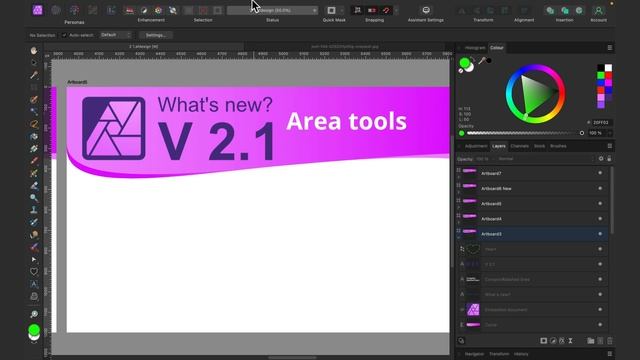The height and width of the screenshot is (360, 640).
Task: Switch to the Export persona
Action: tap(111, 10)
